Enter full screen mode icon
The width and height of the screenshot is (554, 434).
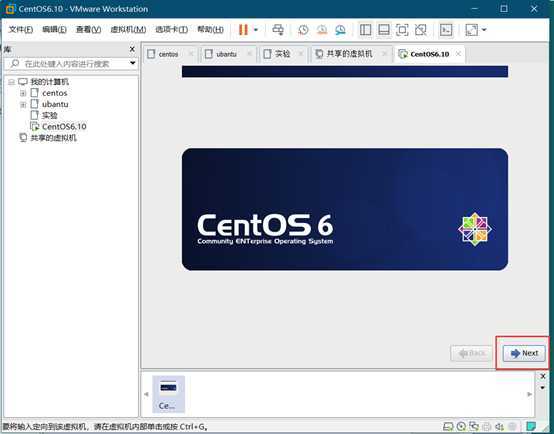402,30
